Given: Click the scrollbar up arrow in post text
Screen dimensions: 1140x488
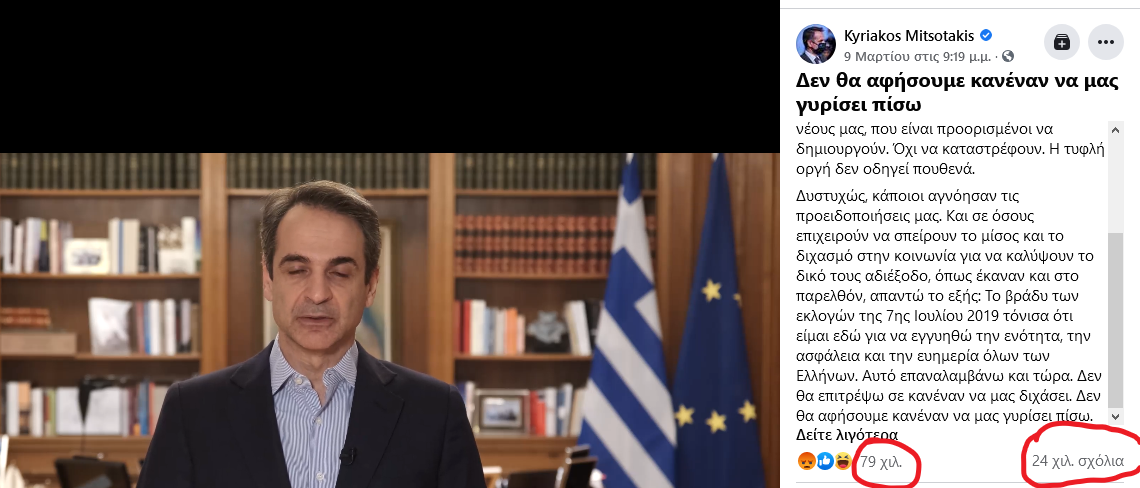Looking at the screenshot, I should (1115, 129).
